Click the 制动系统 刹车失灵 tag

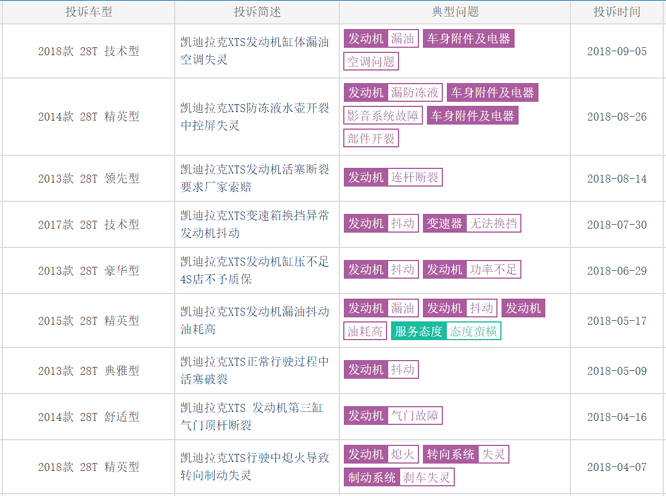point(399,477)
